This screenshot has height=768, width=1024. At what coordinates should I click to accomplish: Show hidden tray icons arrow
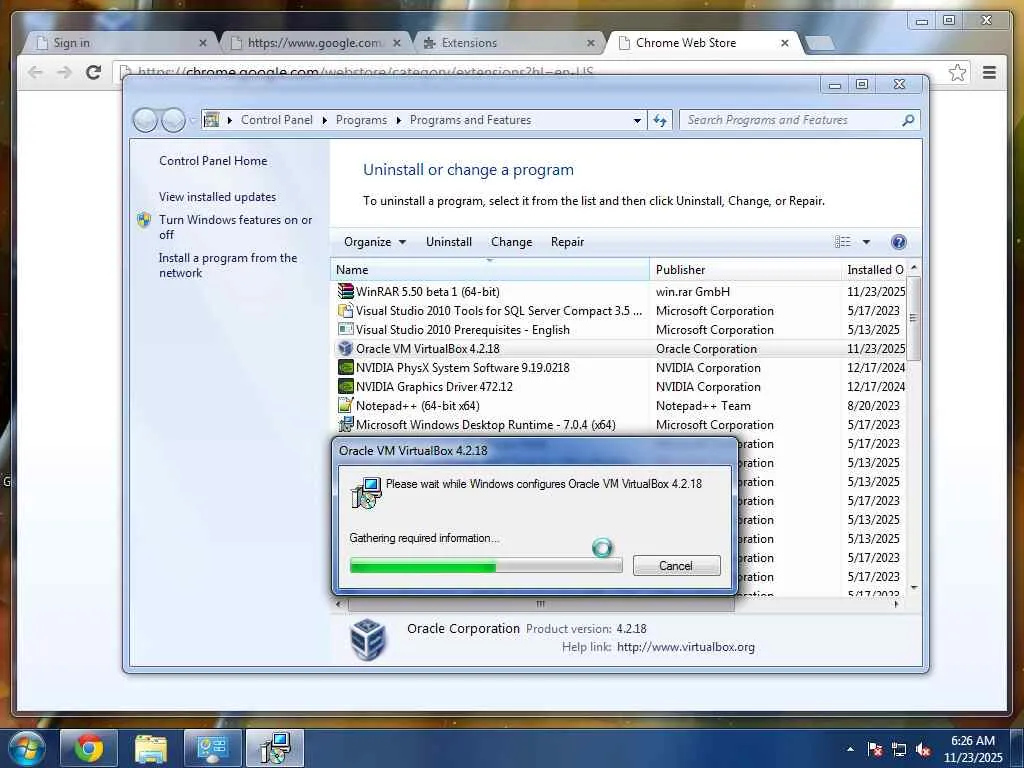coord(850,749)
